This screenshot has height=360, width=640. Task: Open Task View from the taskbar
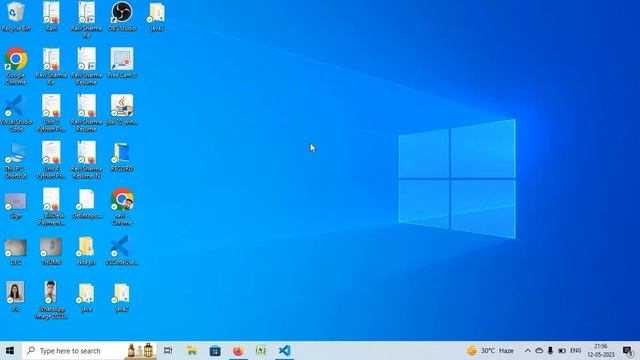[x=168, y=351]
